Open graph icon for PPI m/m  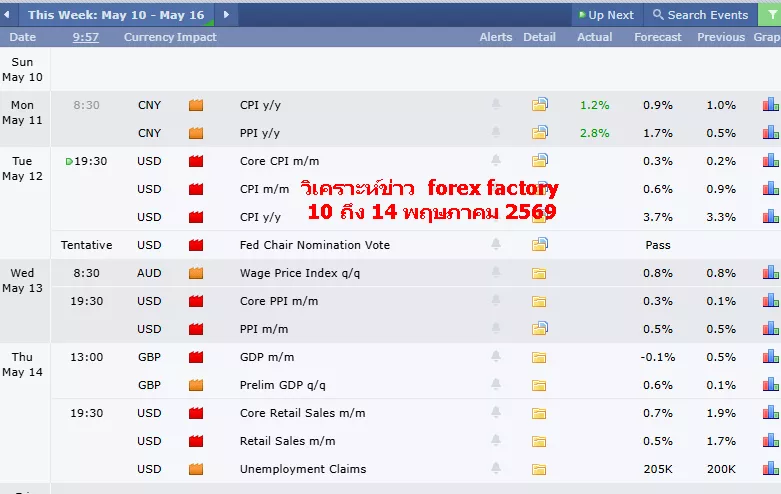(x=771, y=329)
